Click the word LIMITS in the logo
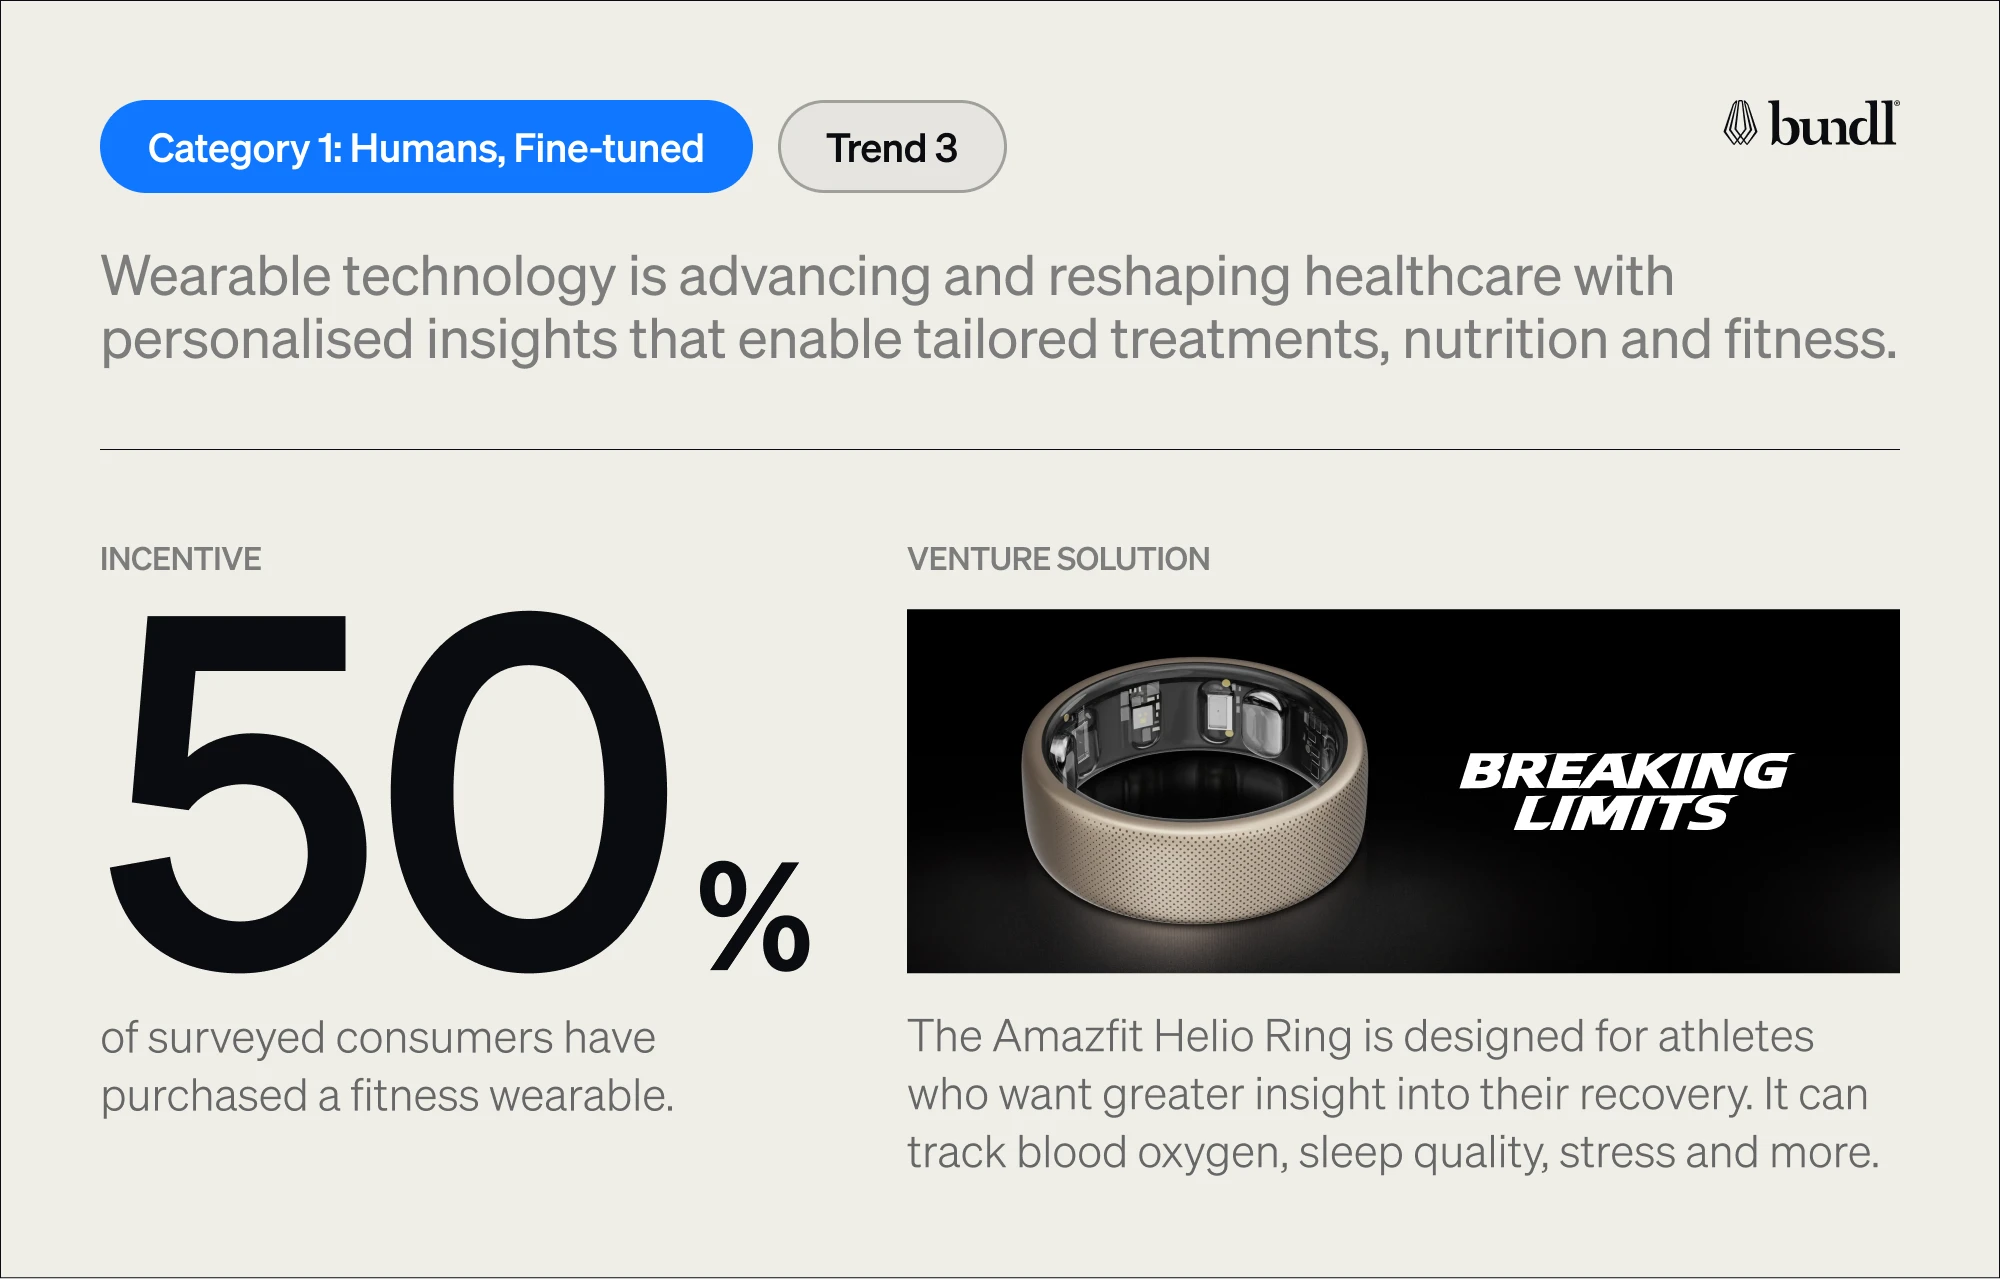 pyautogui.click(x=1622, y=813)
